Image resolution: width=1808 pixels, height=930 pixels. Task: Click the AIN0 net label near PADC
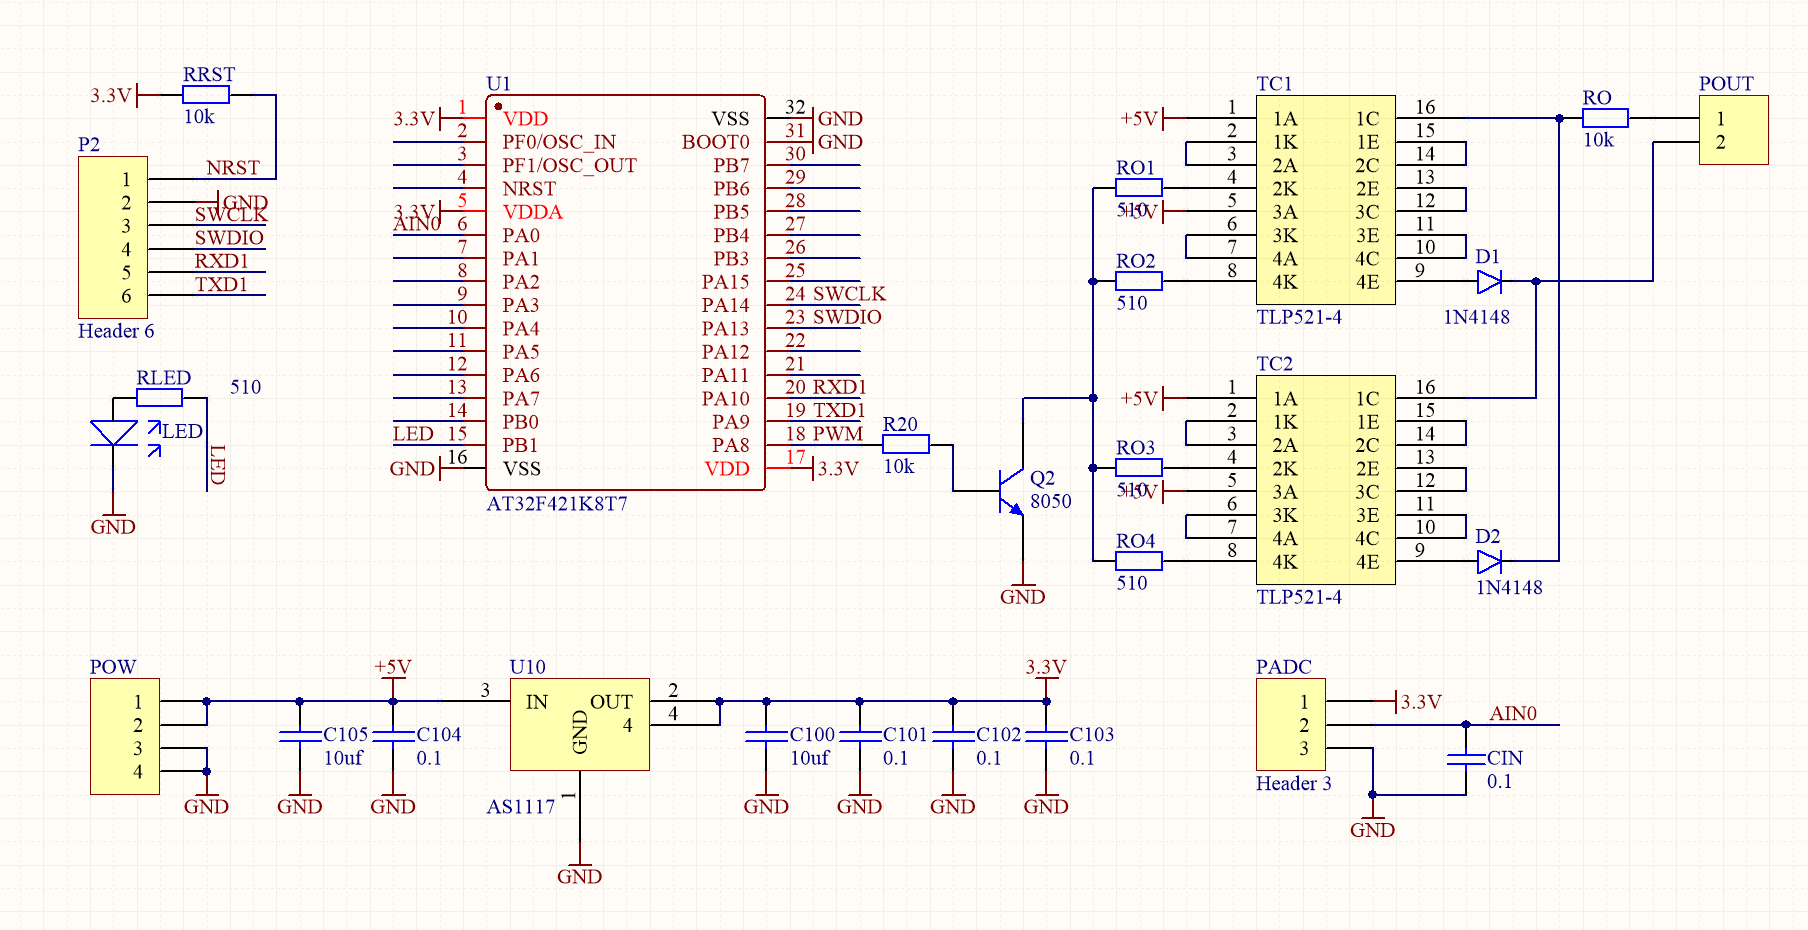tap(1513, 714)
